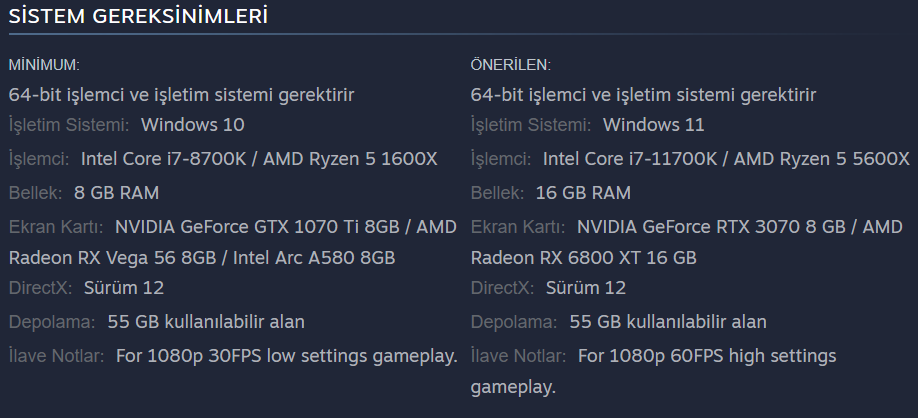Click the Windows 10 operating system text
Viewport: 918px width, 418px height.
point(193,125)
